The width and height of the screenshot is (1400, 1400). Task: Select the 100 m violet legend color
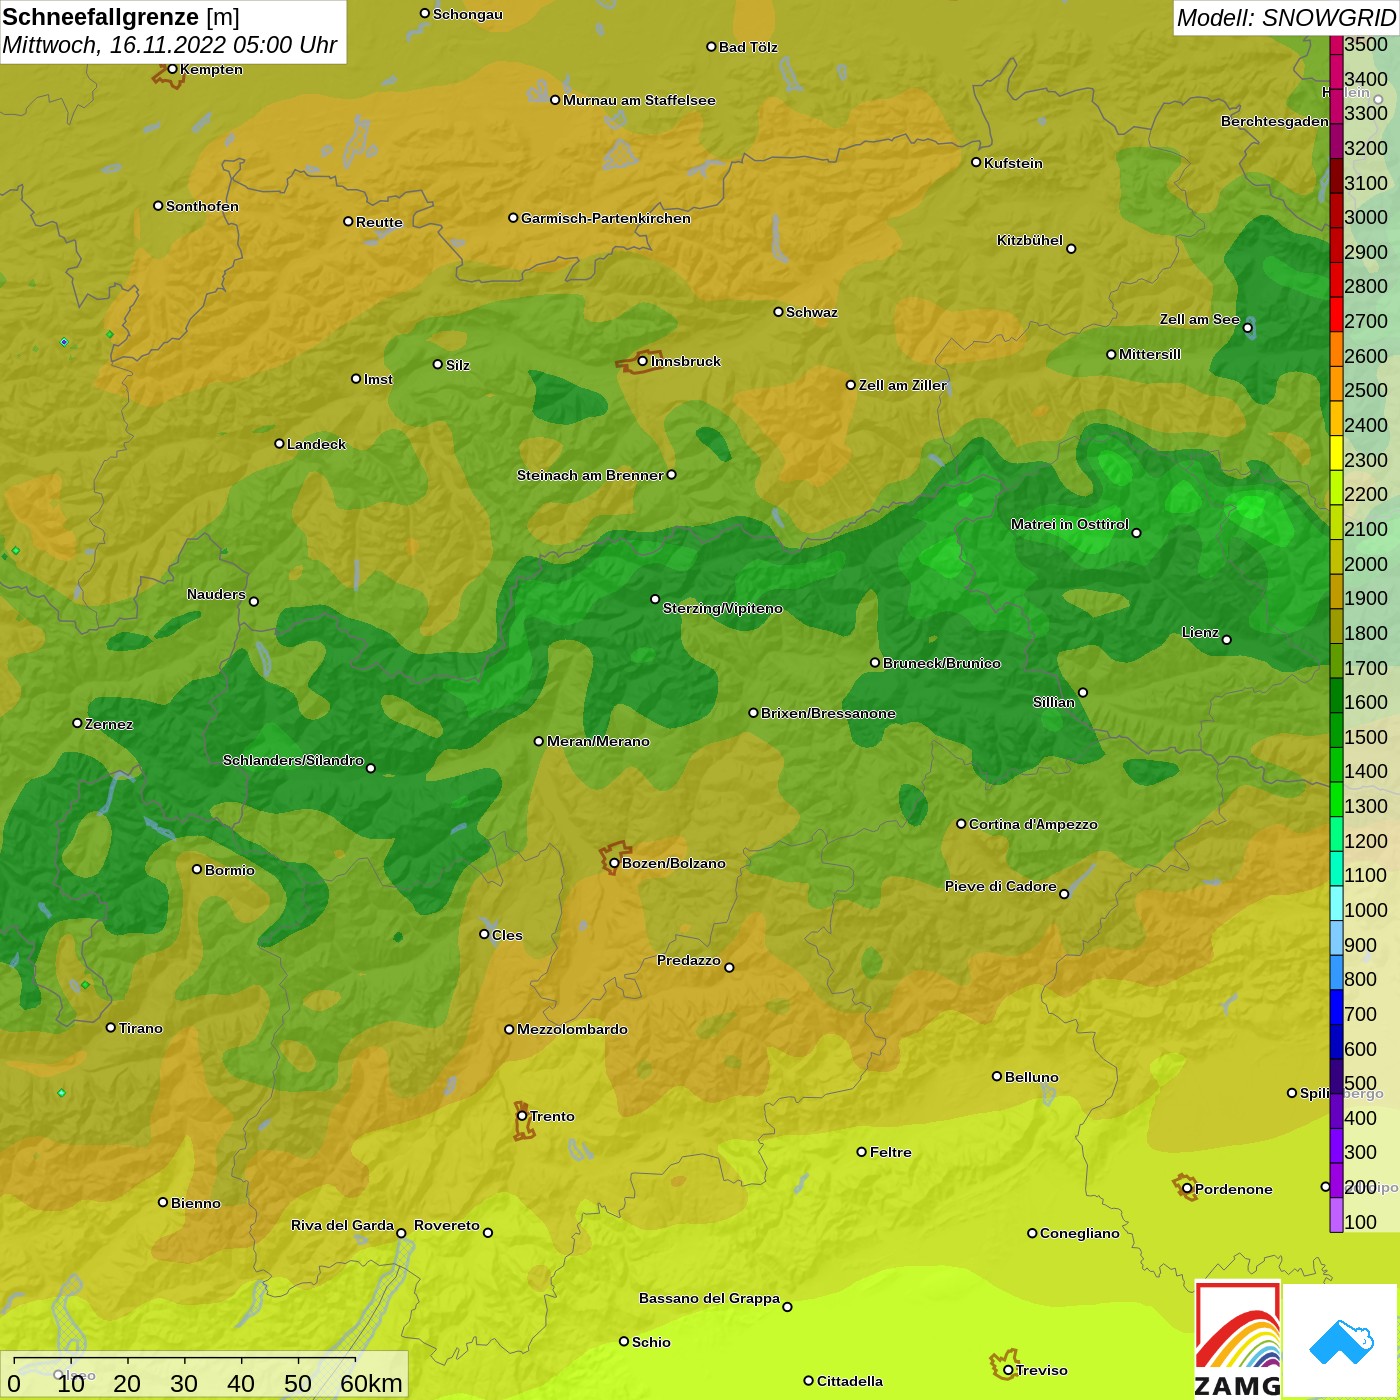(1336, 1214)
